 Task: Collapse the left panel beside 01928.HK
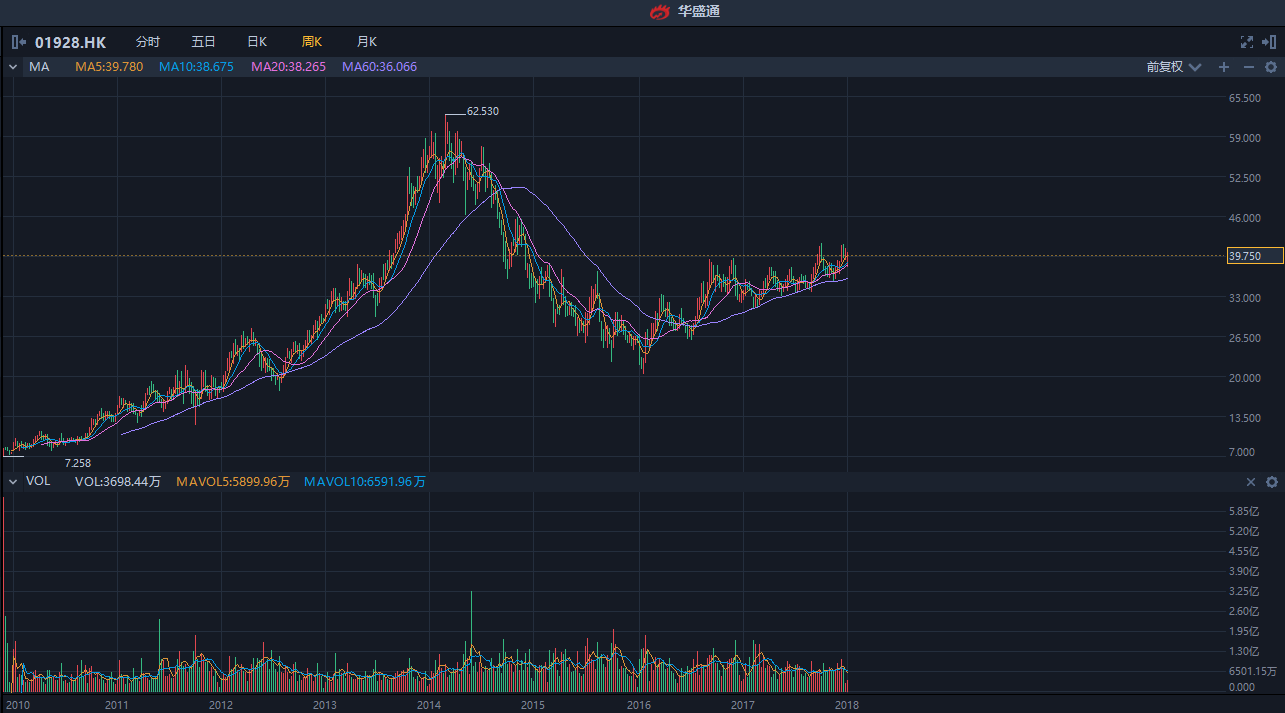[19, 42]
